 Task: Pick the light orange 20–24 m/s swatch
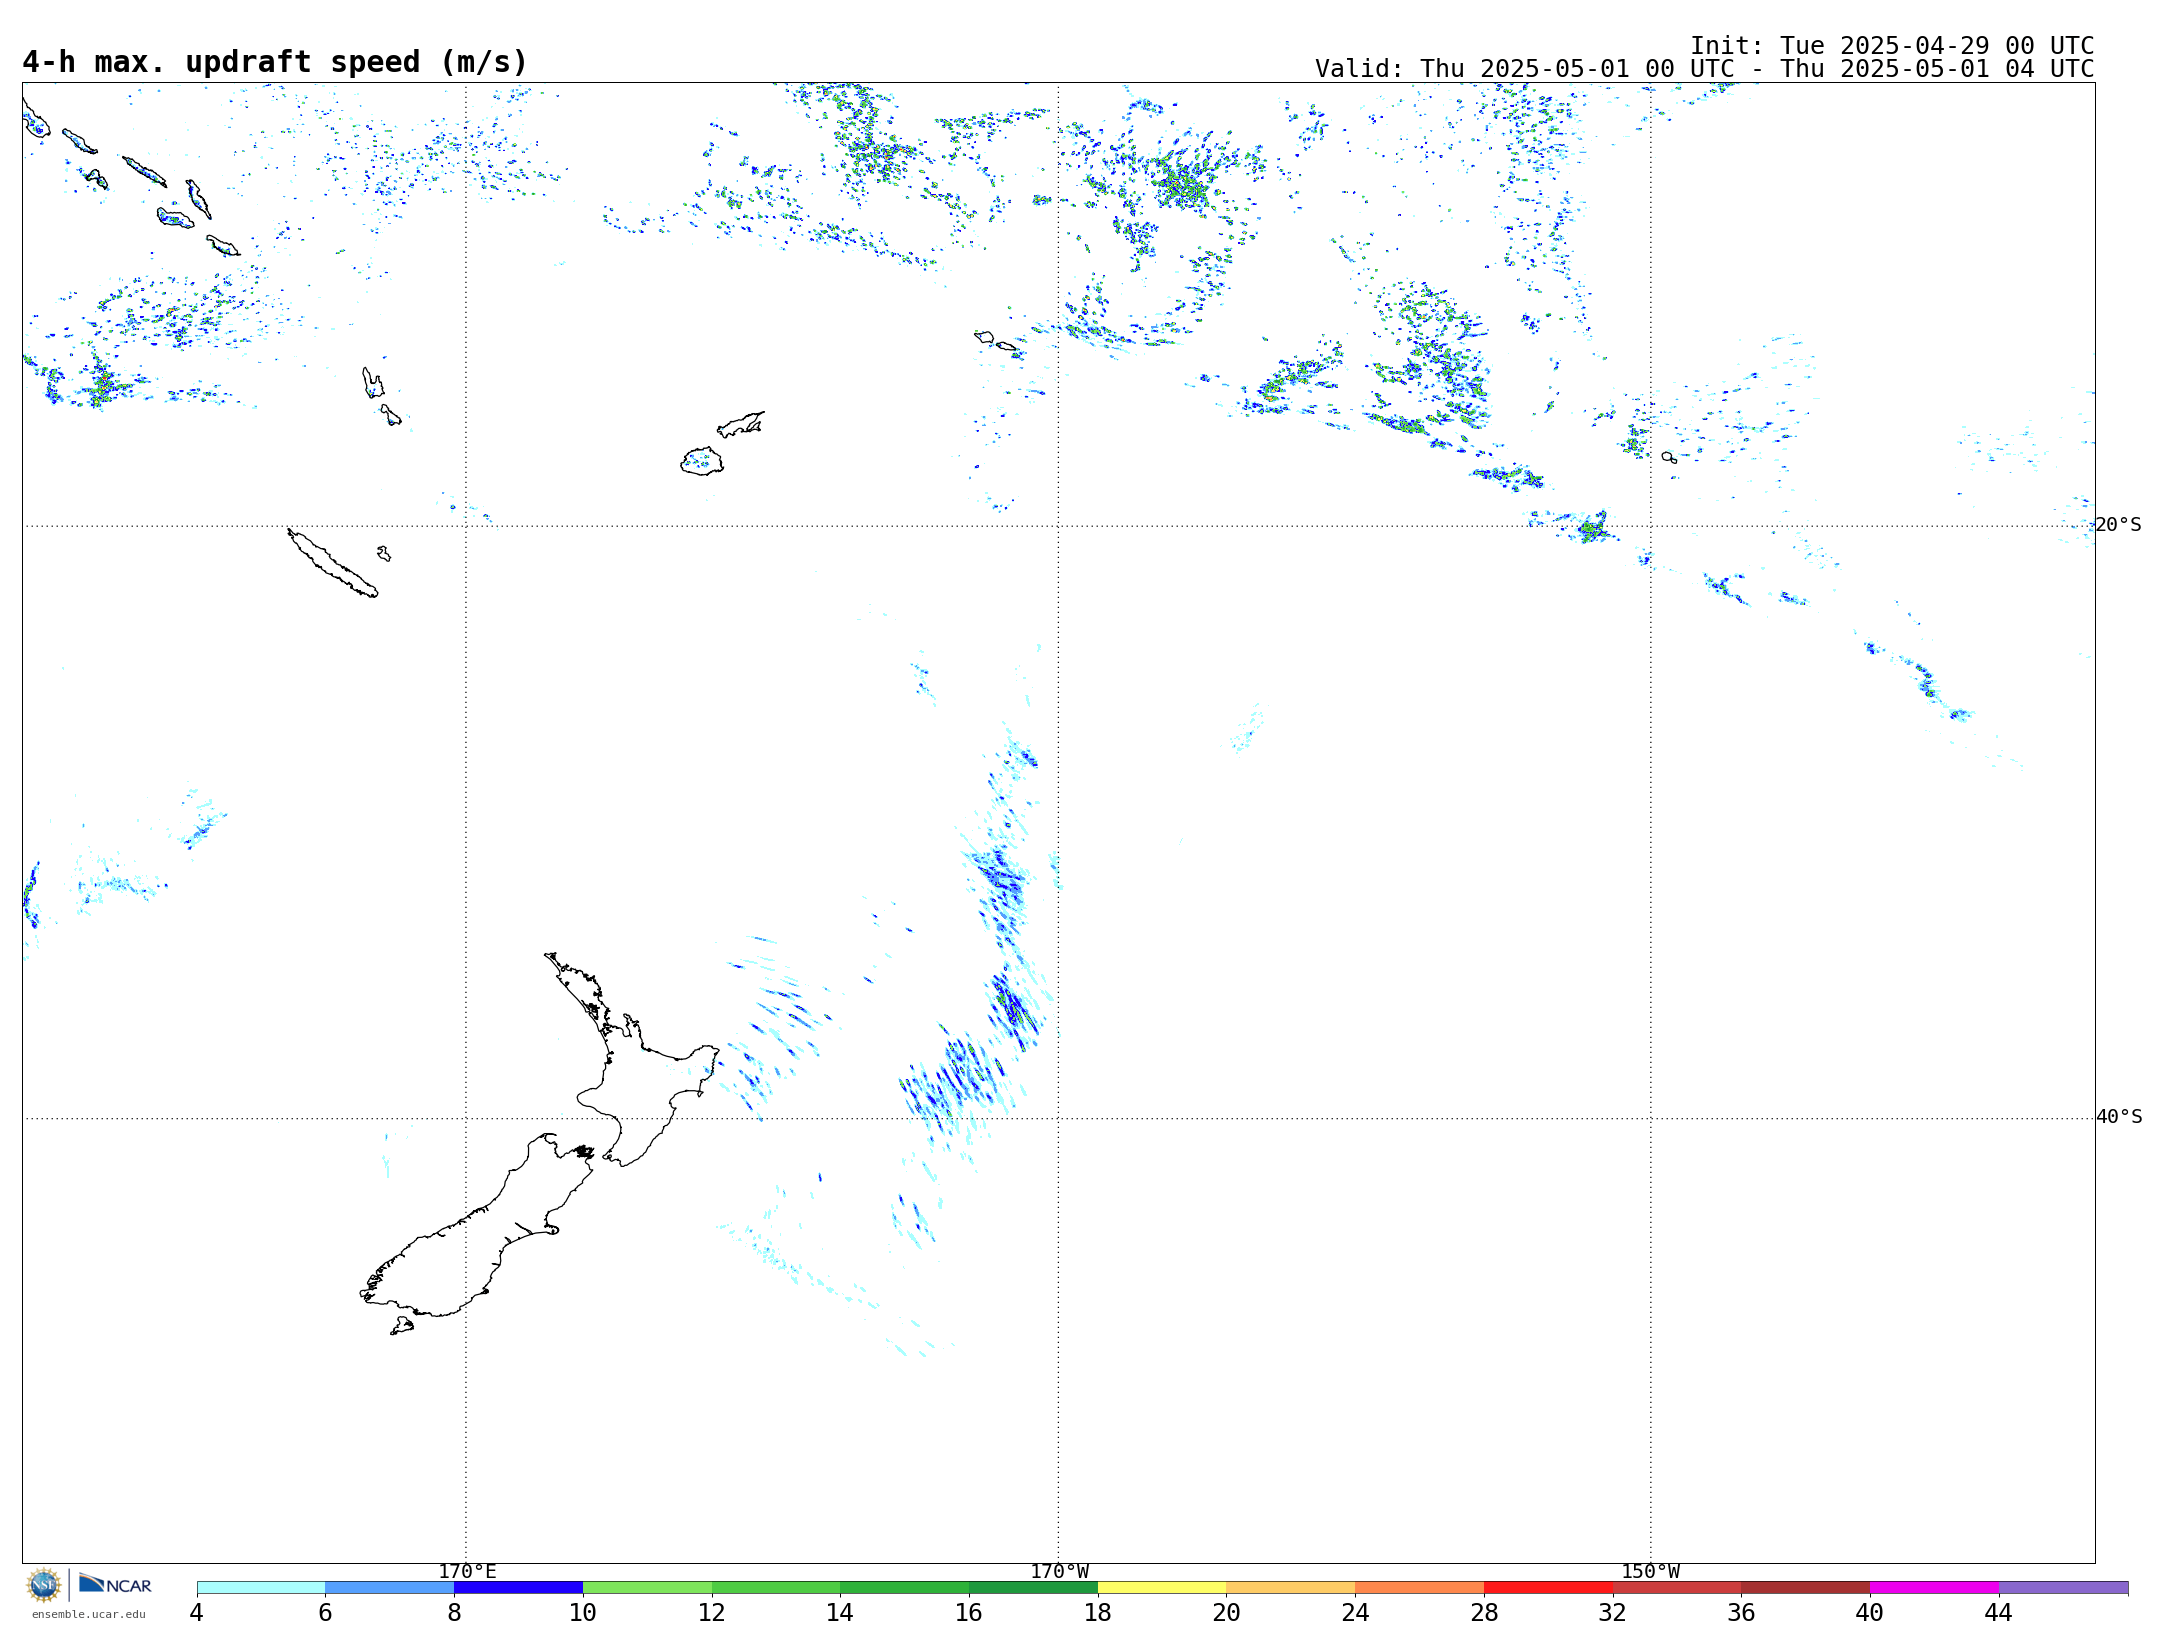pos(1291,1588)
